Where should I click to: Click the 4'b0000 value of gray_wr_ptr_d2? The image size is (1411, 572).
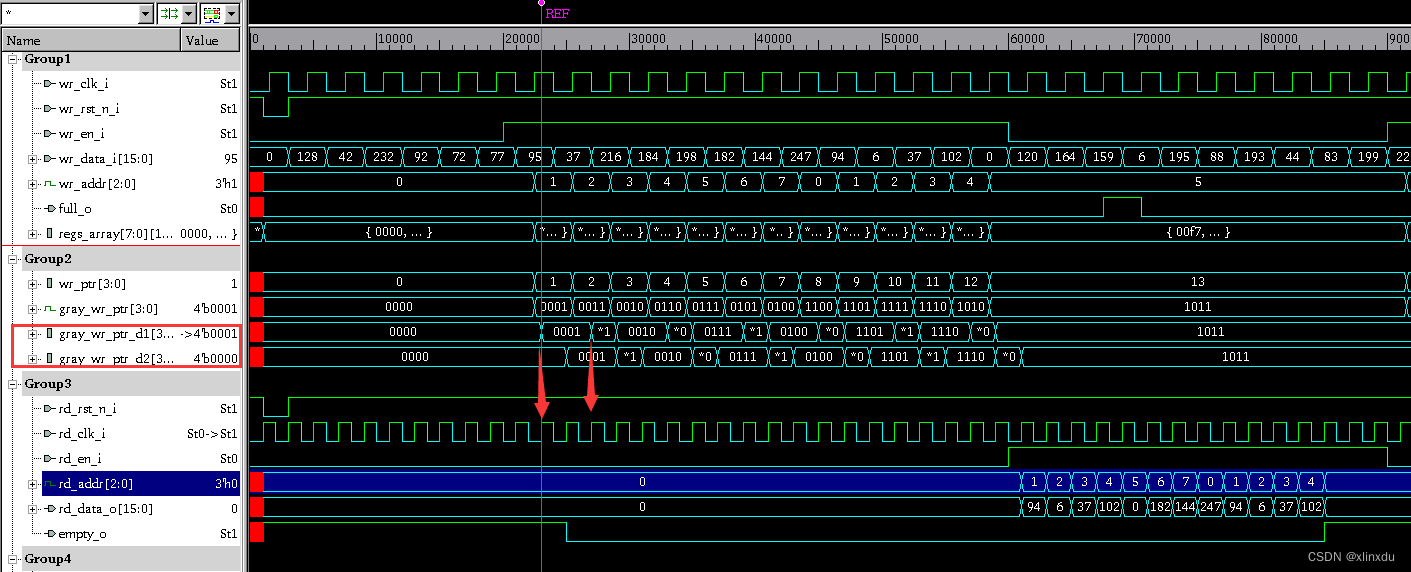point(215,359)
